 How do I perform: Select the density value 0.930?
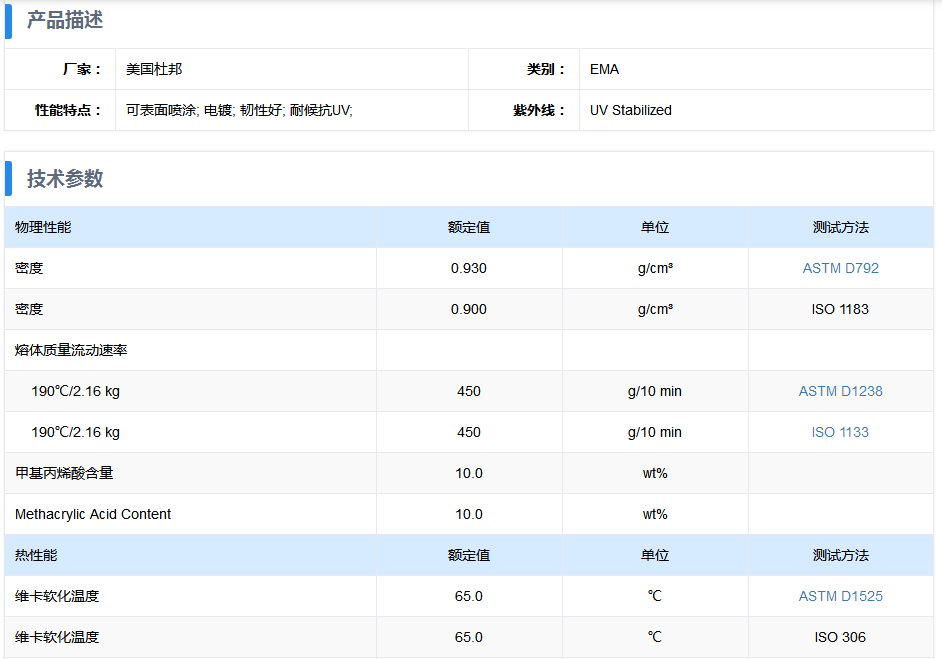click(x=468, y=268)
